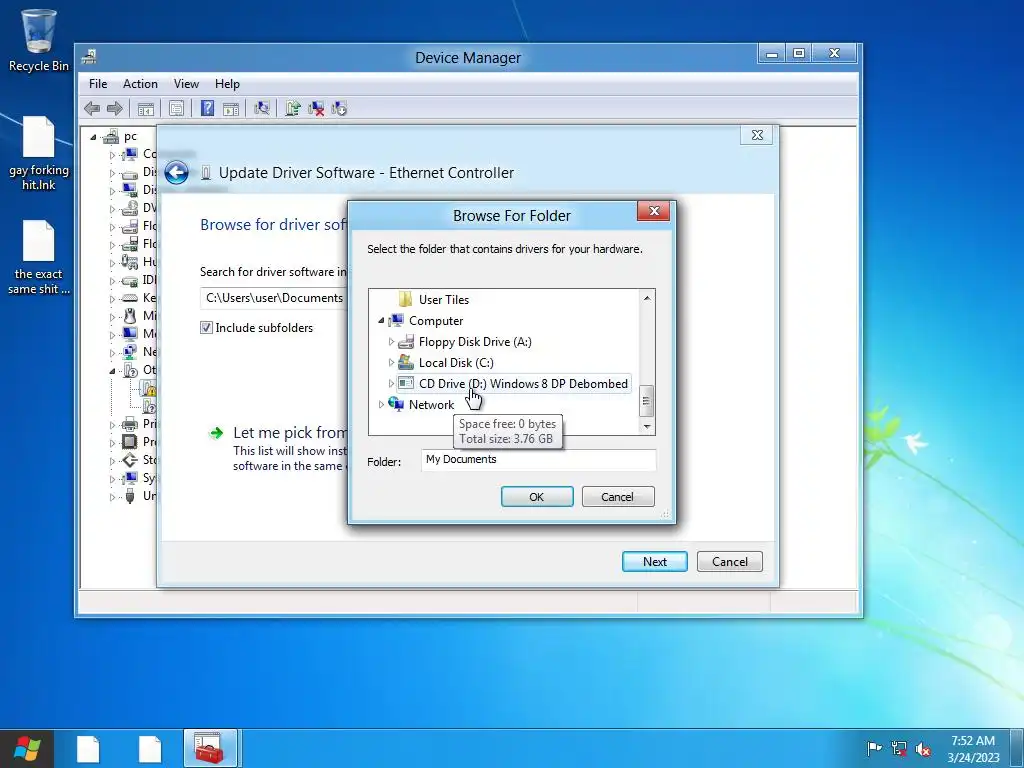Select 'CD Drive (D:) Windows 8 DP Debombed'

click(x=513, y=383)
